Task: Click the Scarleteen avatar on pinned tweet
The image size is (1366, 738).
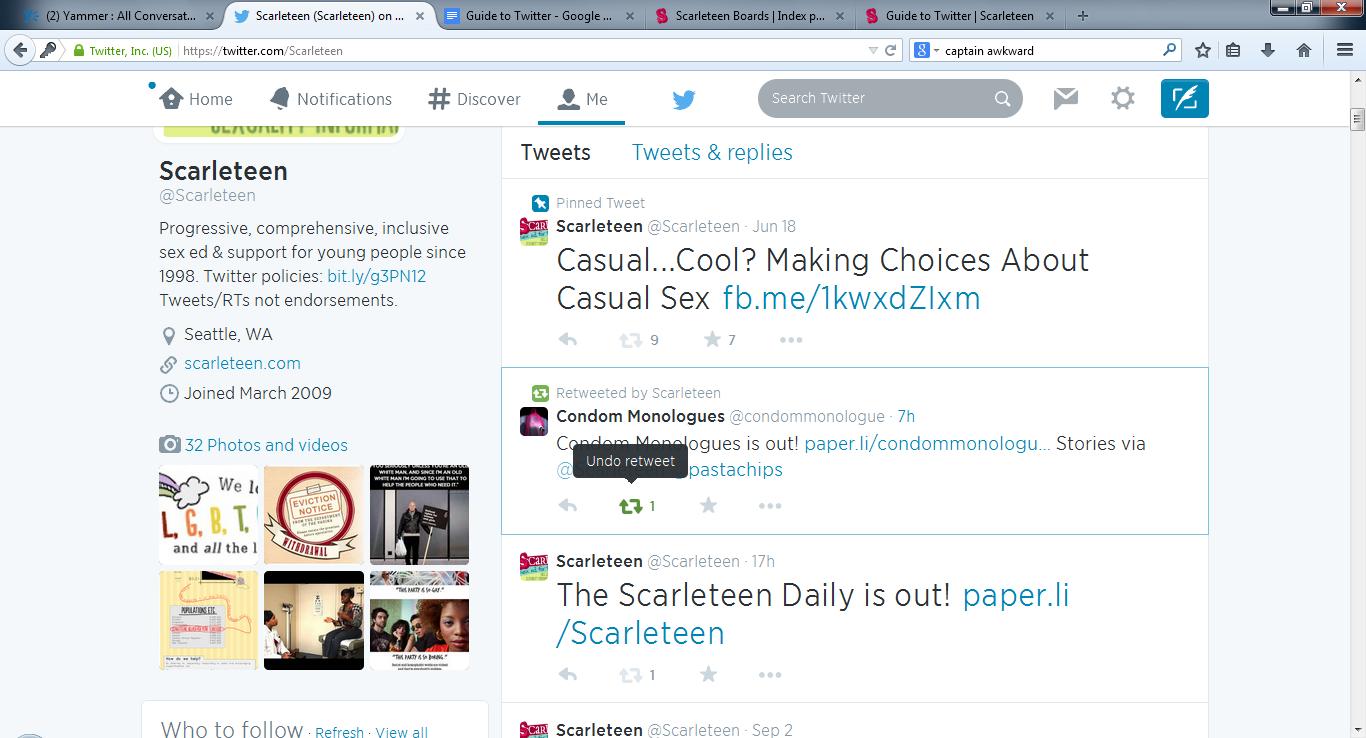Action: 534,231
